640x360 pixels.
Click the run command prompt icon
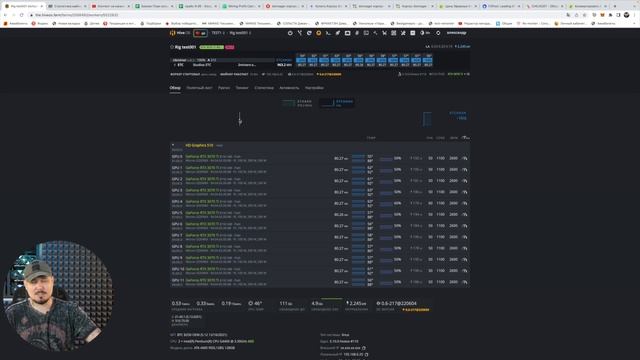[x=328, y=33]
